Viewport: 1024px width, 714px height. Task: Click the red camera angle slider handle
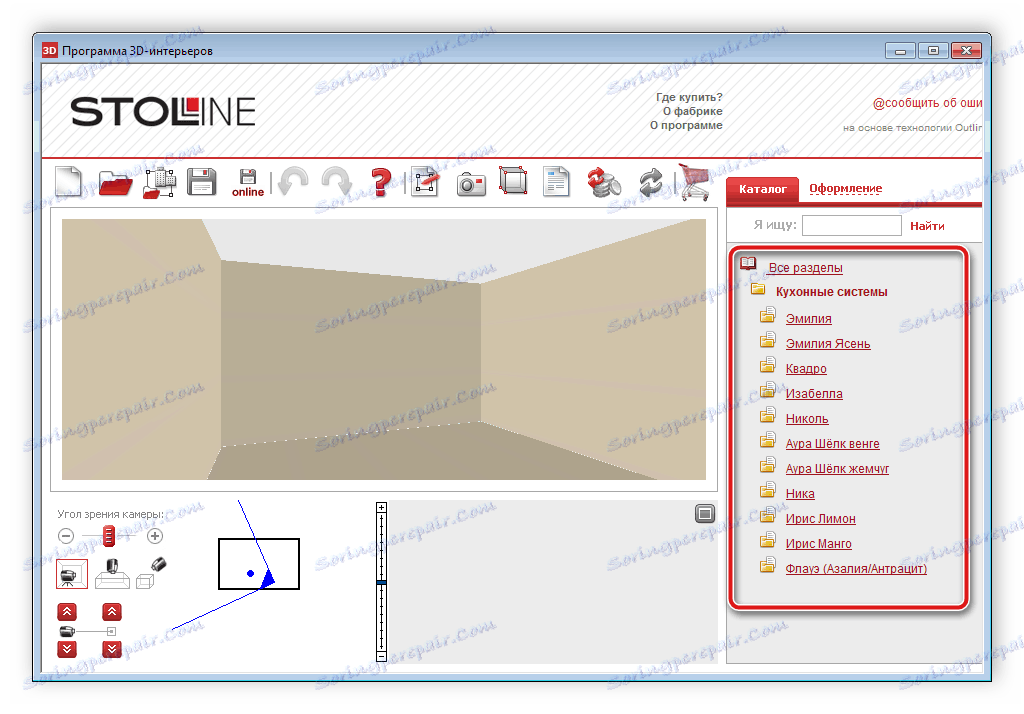click(x=108, y=536)
